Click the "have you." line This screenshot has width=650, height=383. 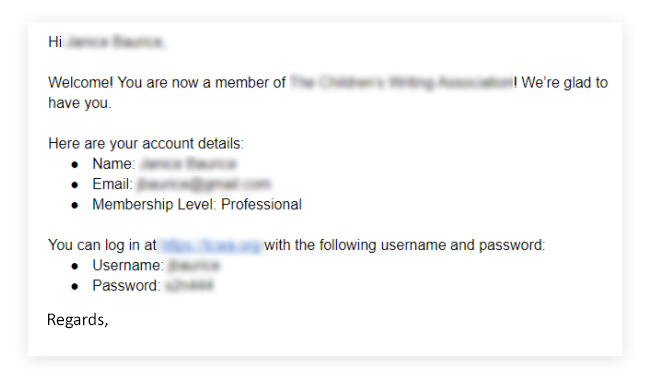point(80,103)
